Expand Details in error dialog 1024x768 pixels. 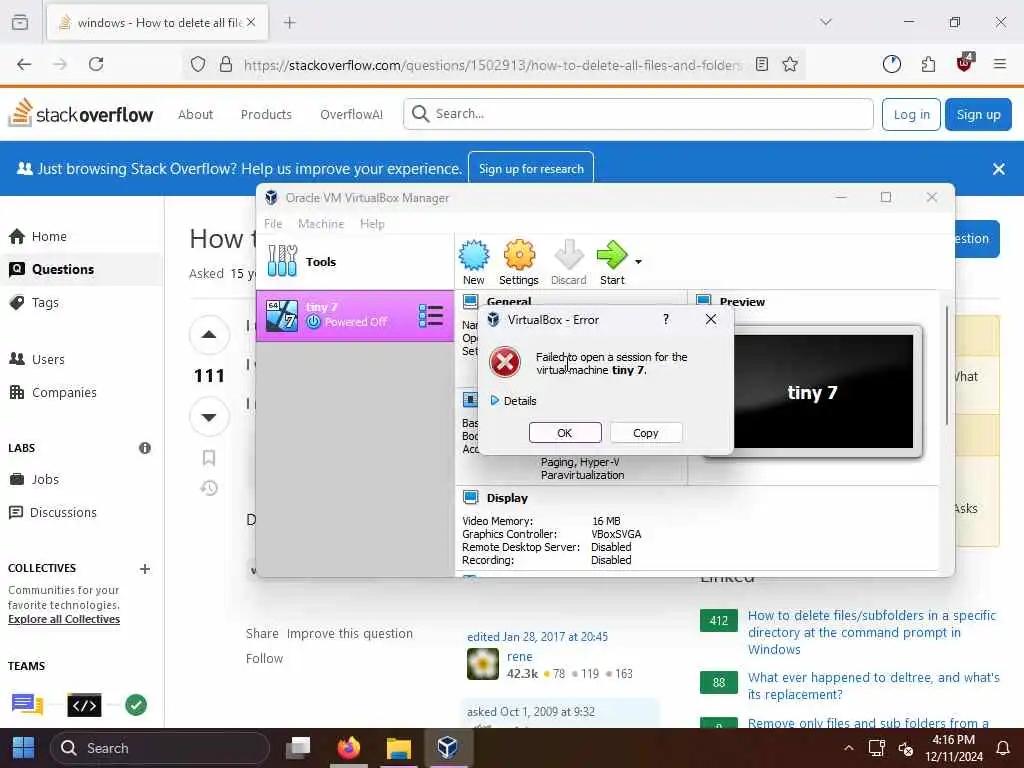[x=513, y=401]
